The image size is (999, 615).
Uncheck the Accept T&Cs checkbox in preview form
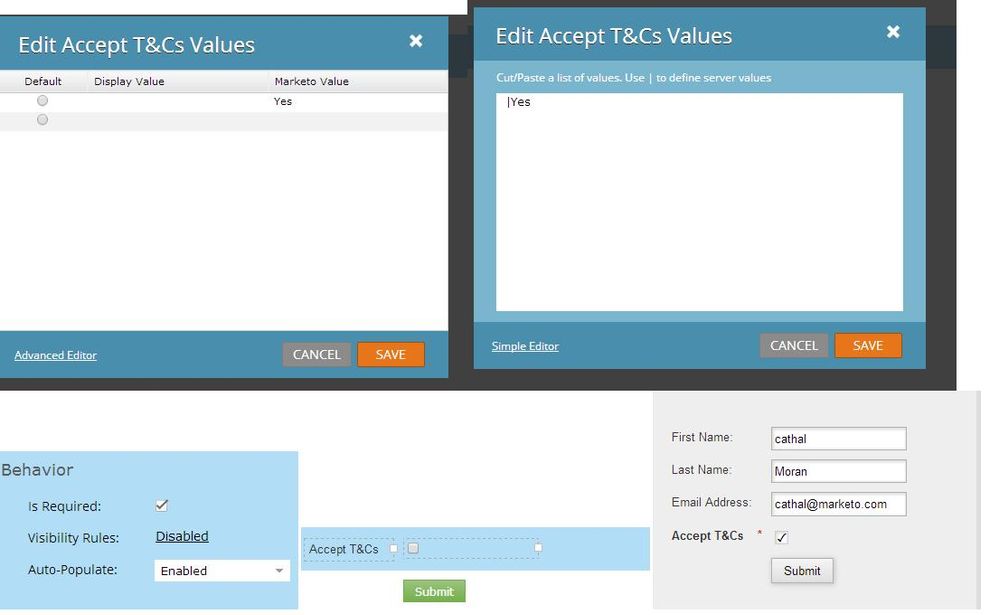tap(781, 537)
